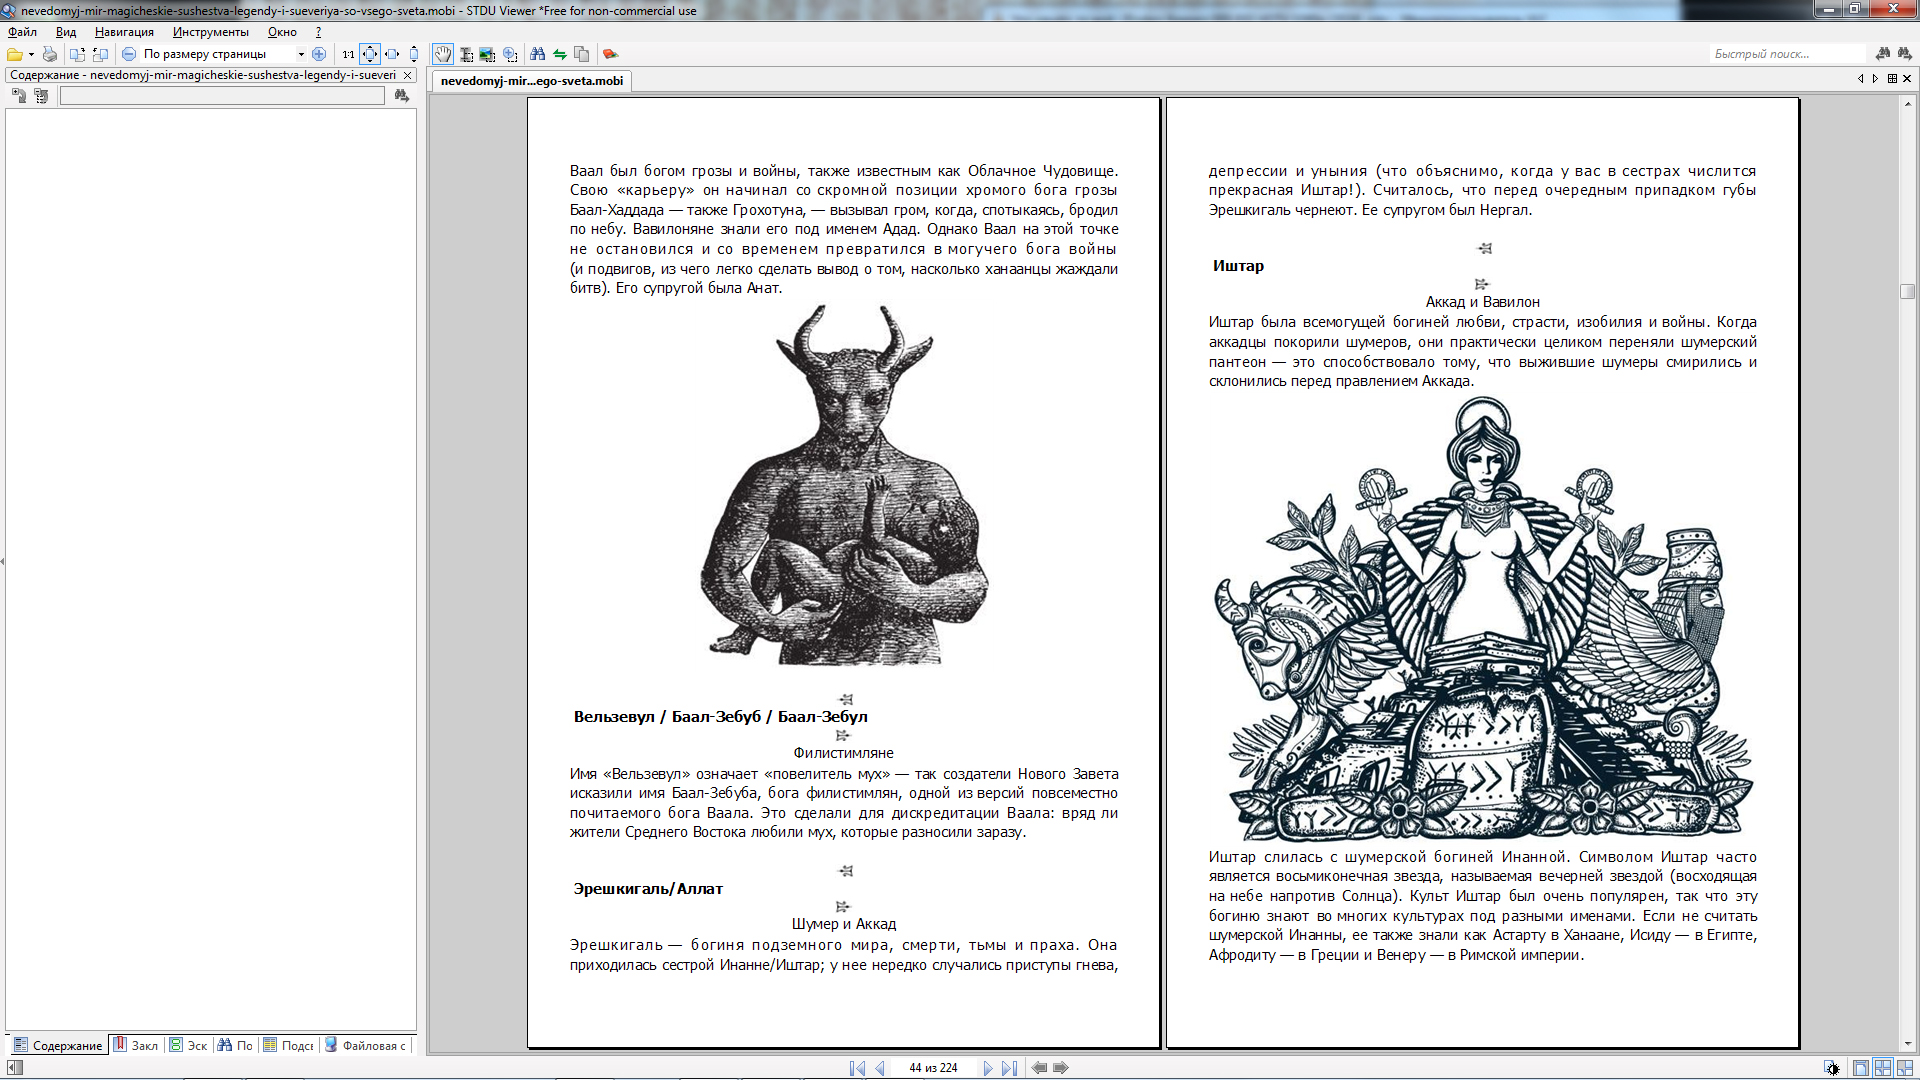
Task: Select the image selection tool
Action: 487,54
